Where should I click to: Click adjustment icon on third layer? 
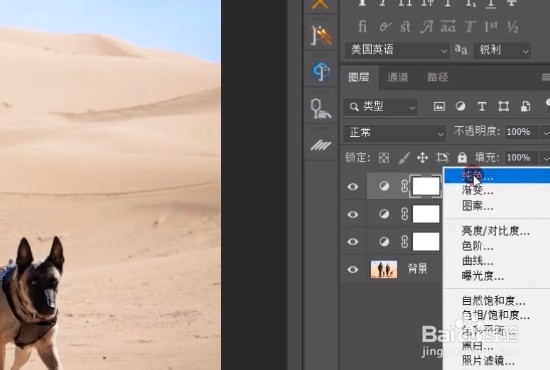[x=384, y=241]
